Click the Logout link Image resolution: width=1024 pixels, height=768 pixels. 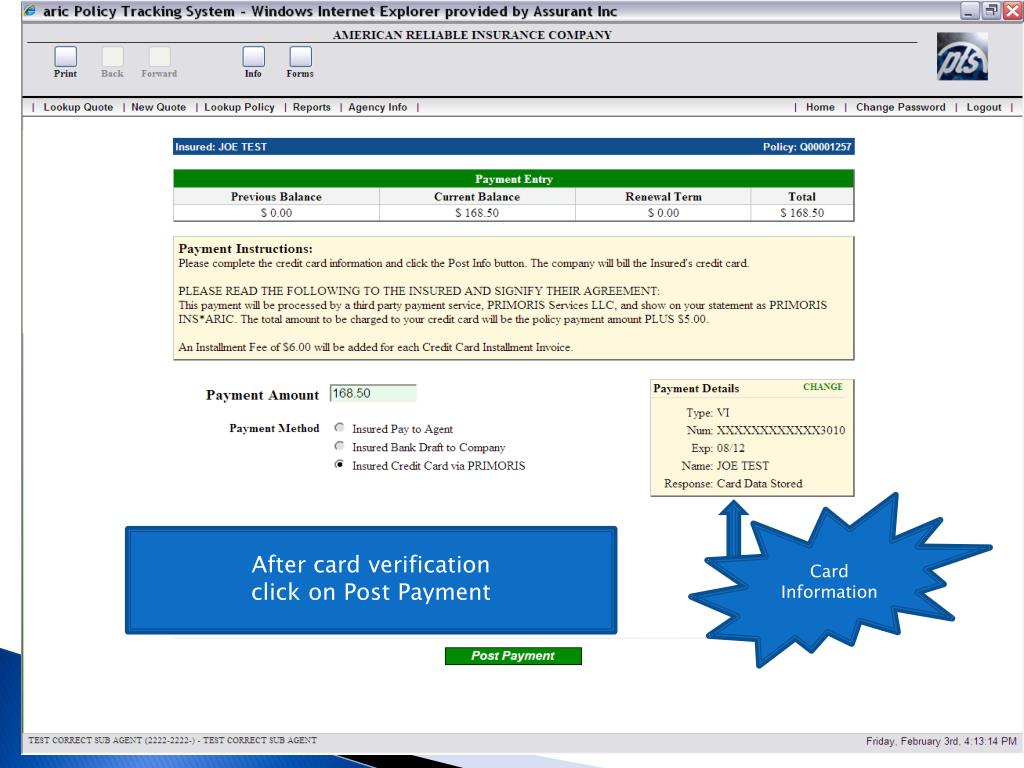click(x=984, y=107)
